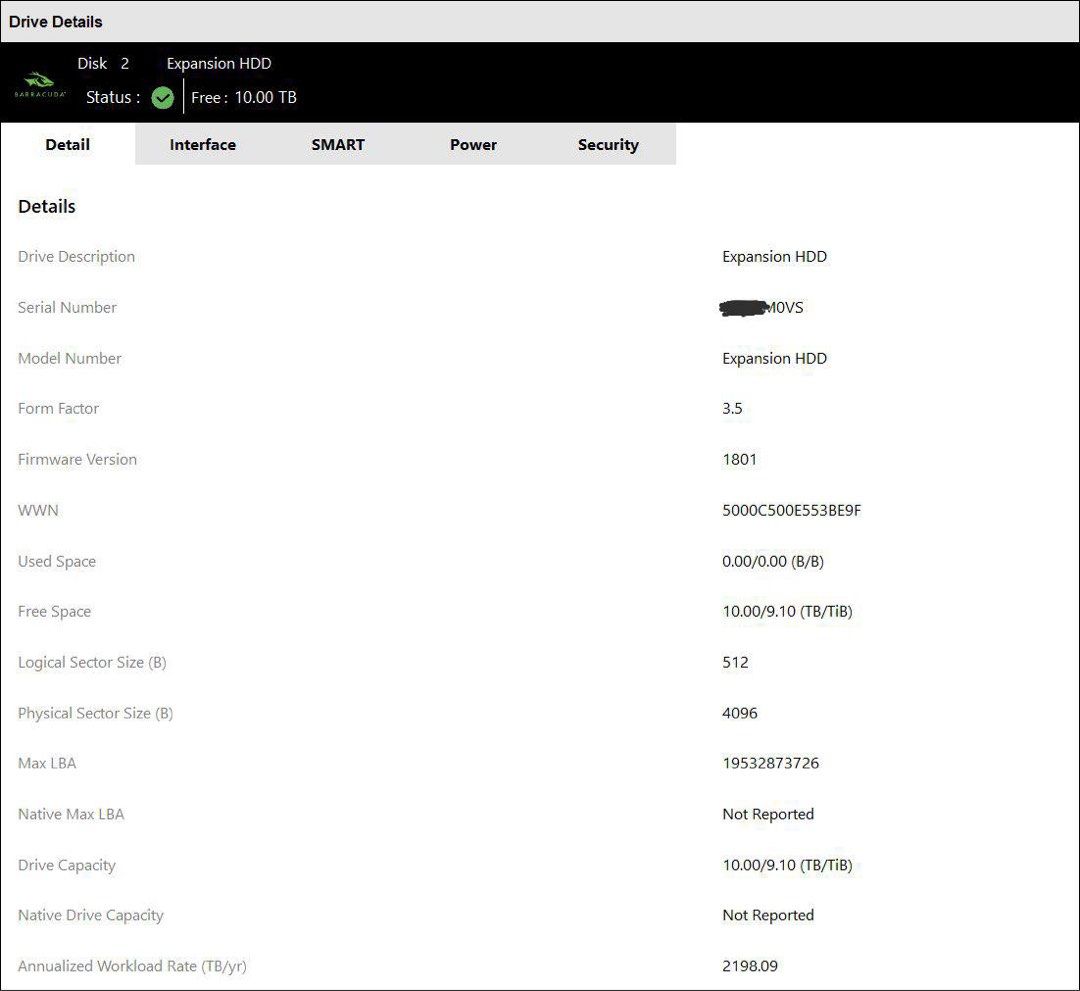Click the Form Factor value 3.5
The image size is (1080, 991).
point(732,408)
